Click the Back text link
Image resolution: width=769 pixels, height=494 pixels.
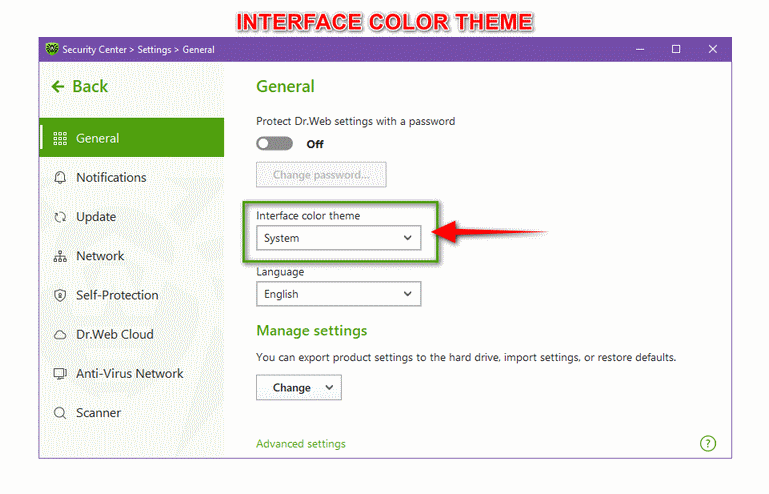tap(90, 87)
